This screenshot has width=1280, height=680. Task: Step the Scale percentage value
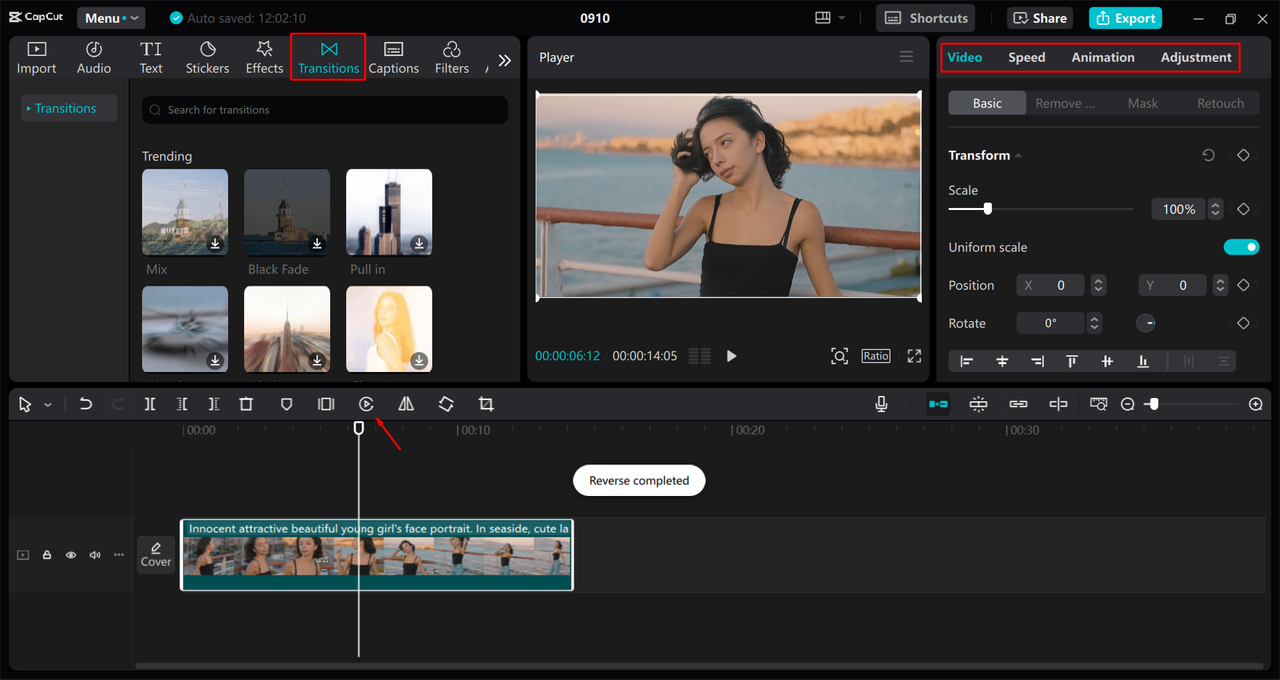tap(1215, 209)
